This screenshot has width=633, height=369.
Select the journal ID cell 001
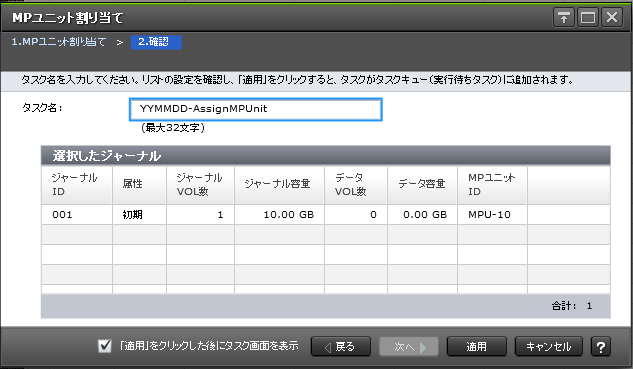(77, 214)
